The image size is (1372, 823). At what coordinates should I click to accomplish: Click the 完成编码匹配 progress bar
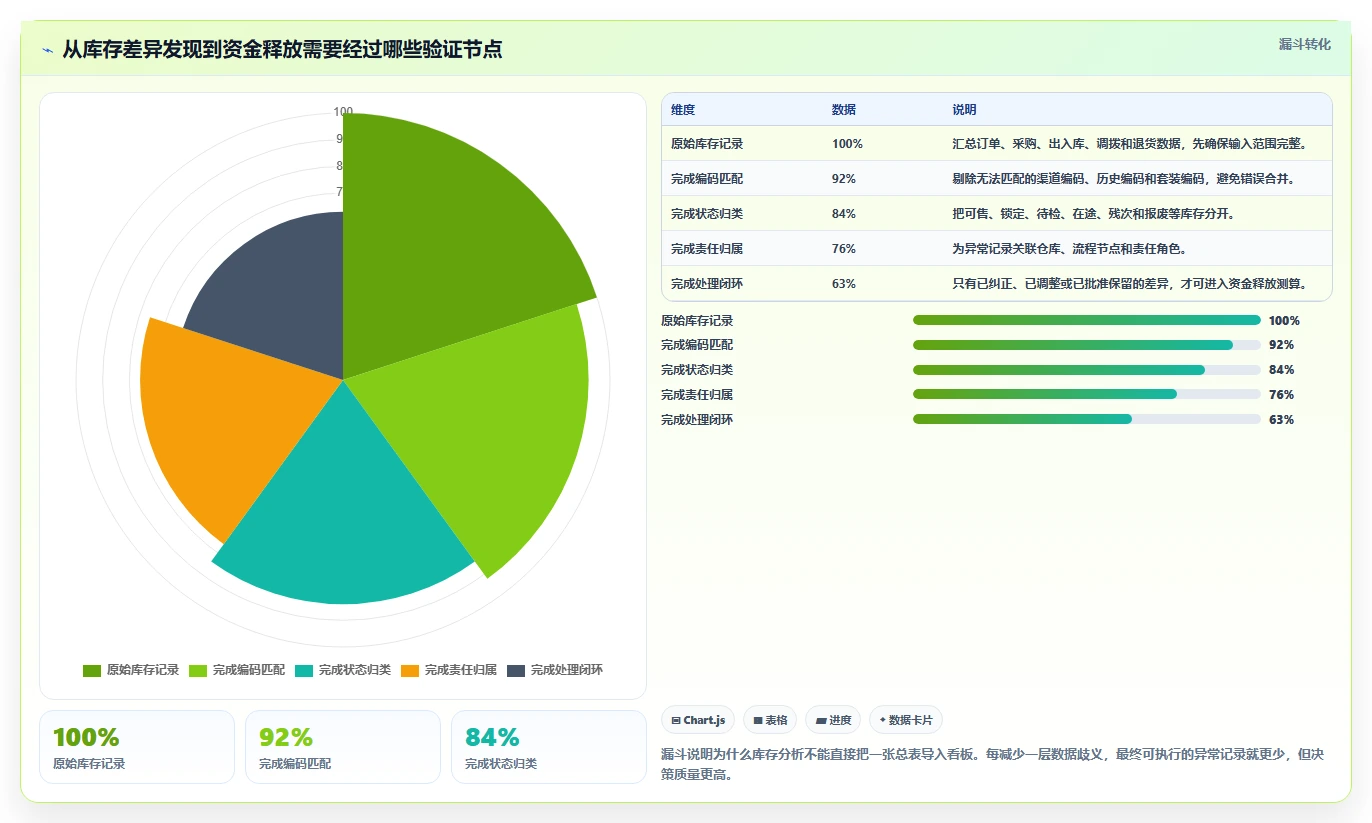[1087, 345]
